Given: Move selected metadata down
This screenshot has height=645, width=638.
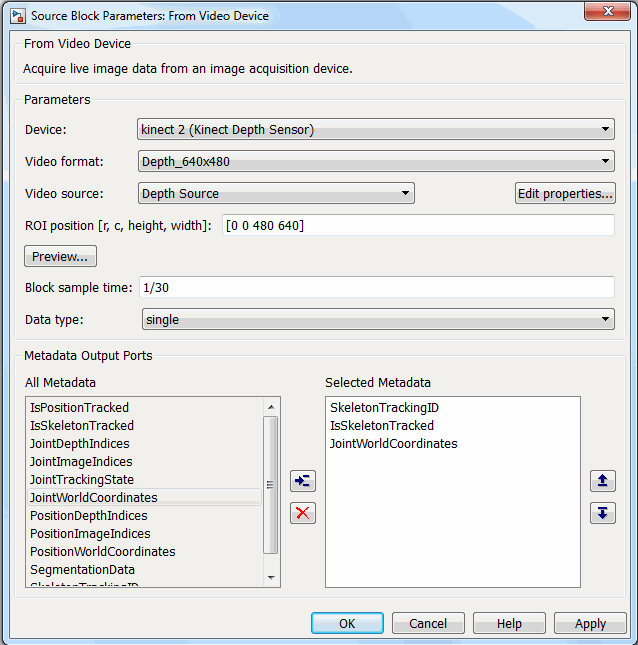Looking at the screenshot, I should coord(603,513).
